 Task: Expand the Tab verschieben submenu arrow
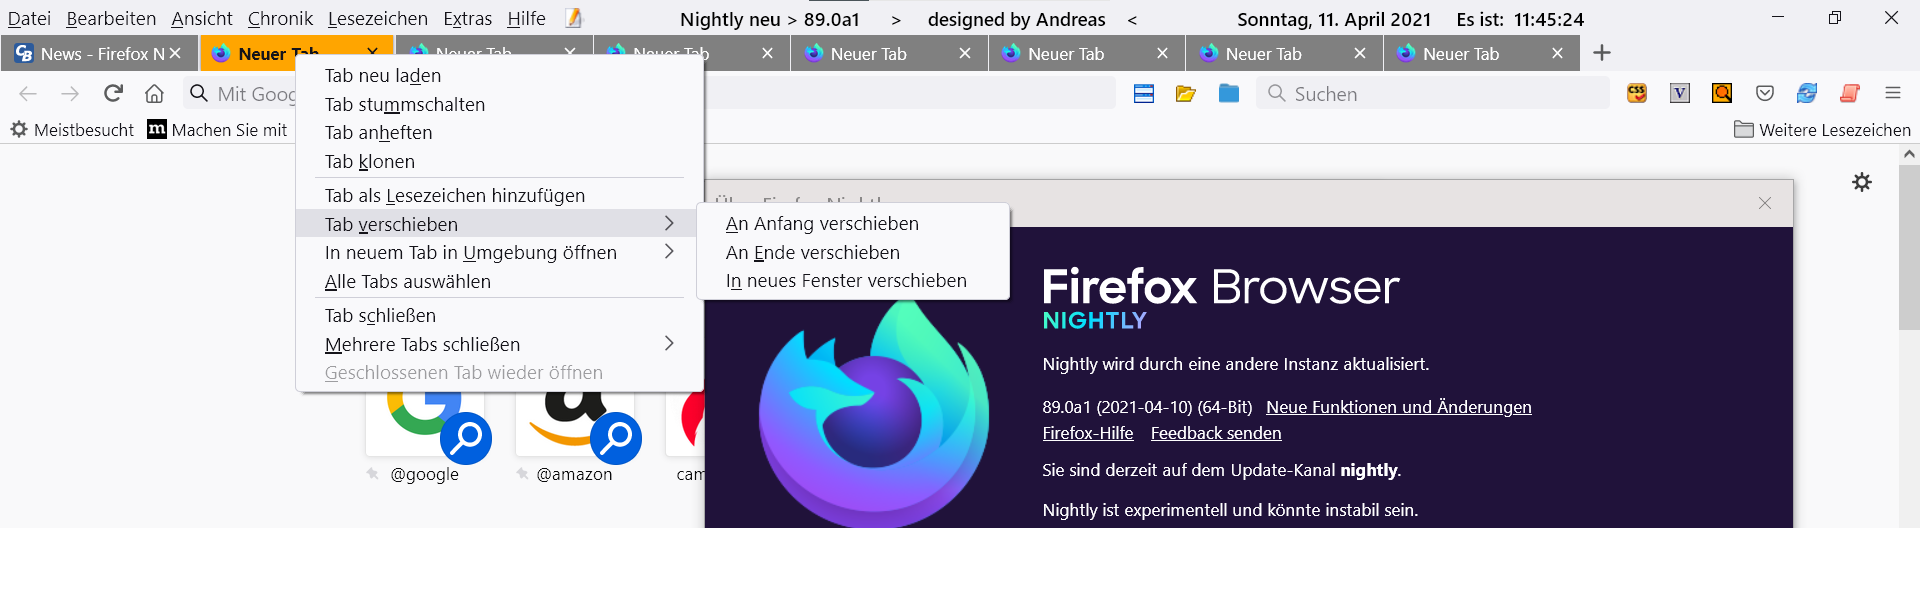click(x=669, y=223)
